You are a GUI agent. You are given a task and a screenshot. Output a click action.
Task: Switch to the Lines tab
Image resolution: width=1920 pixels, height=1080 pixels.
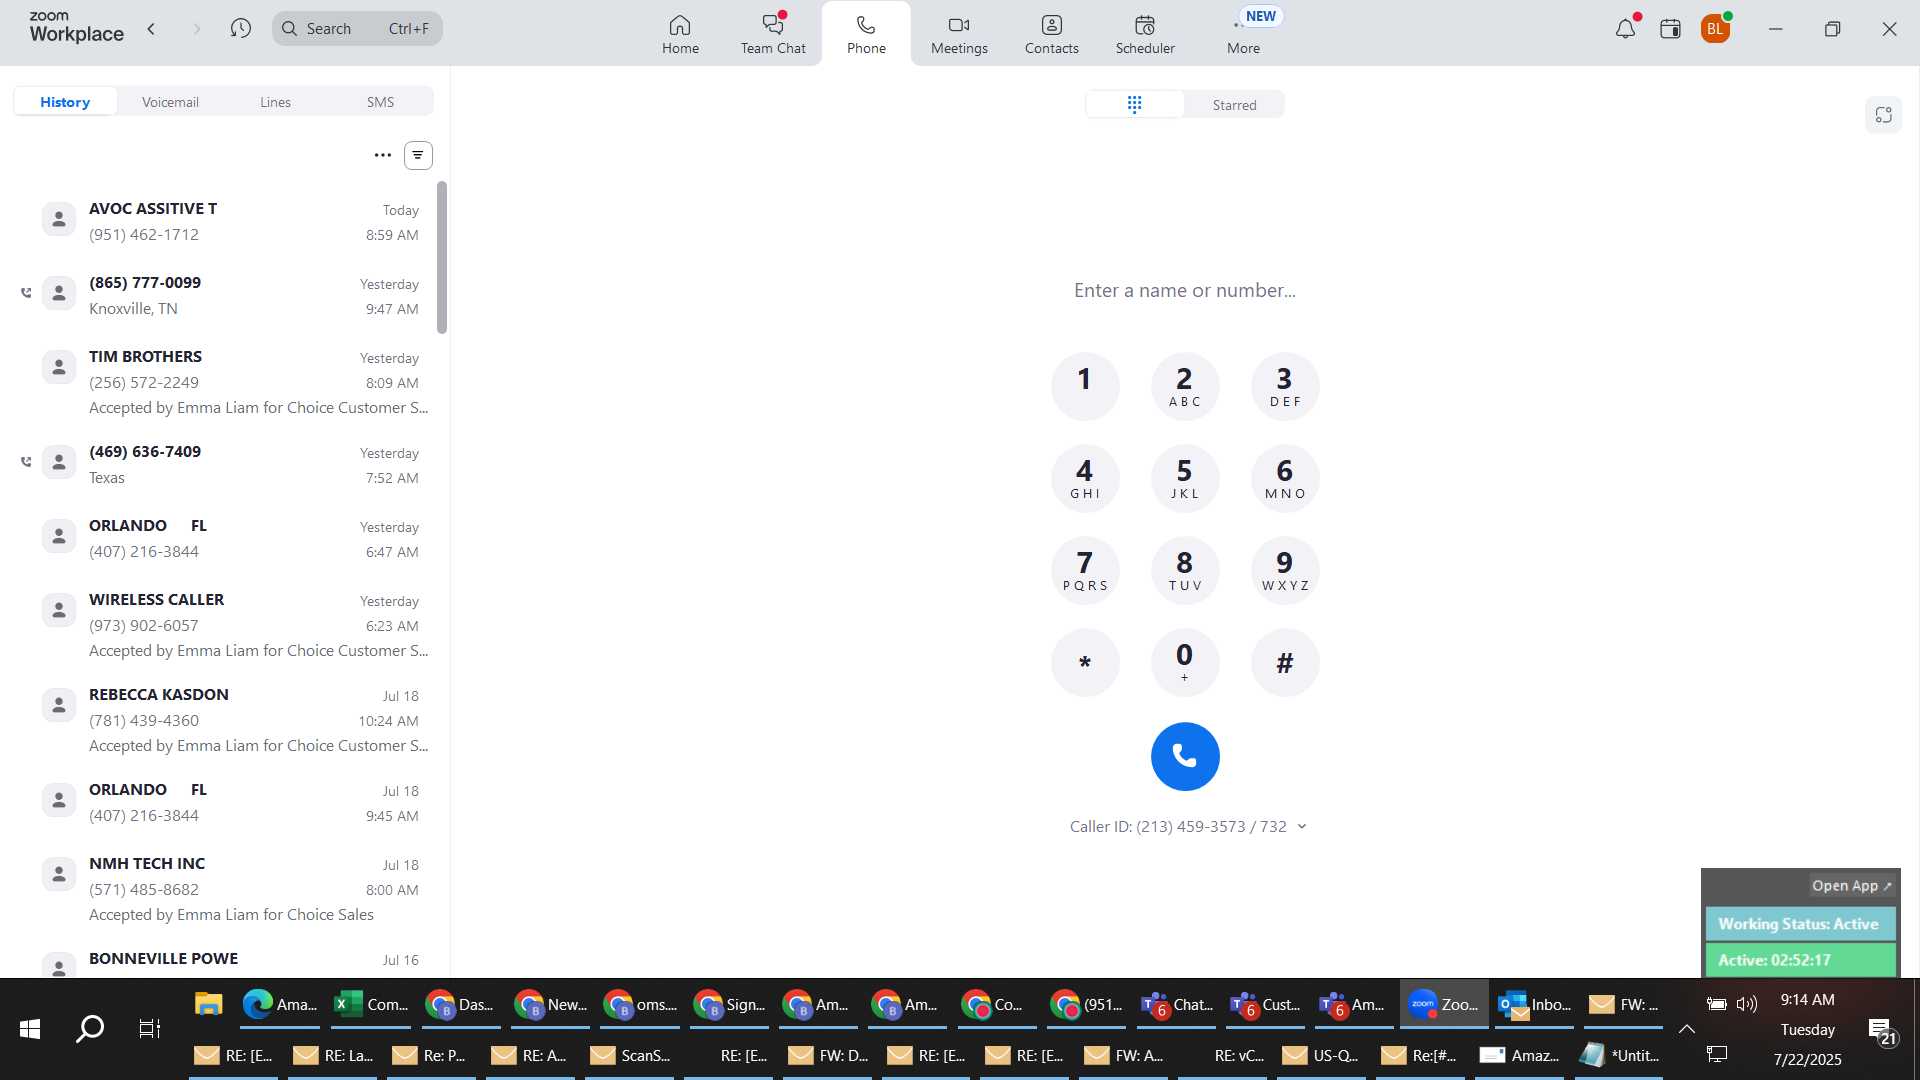tap(275, 102)
